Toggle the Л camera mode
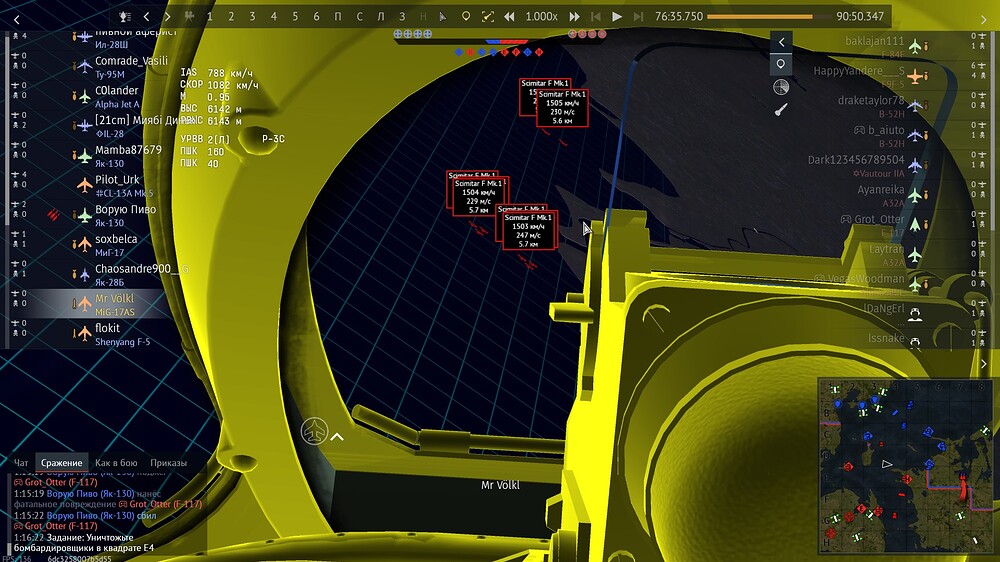Screen dimensions: 1000x562 [x=381, y=17]
